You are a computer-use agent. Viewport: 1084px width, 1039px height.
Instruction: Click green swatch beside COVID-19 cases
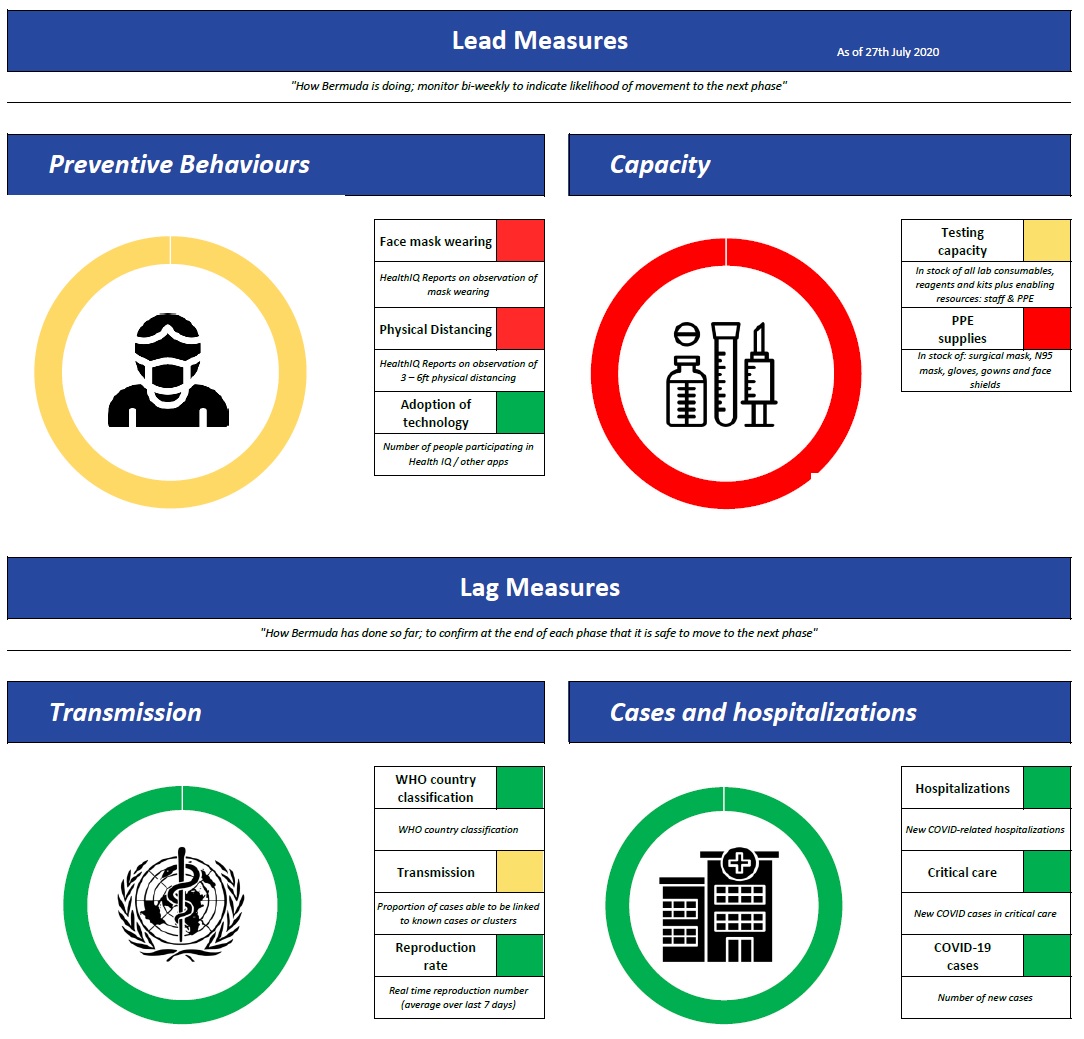click(x=1047, y=956)
